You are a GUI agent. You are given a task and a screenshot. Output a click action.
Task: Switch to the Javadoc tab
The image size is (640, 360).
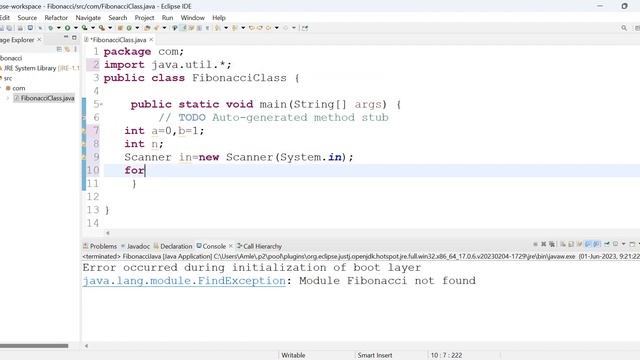(136, 246)
